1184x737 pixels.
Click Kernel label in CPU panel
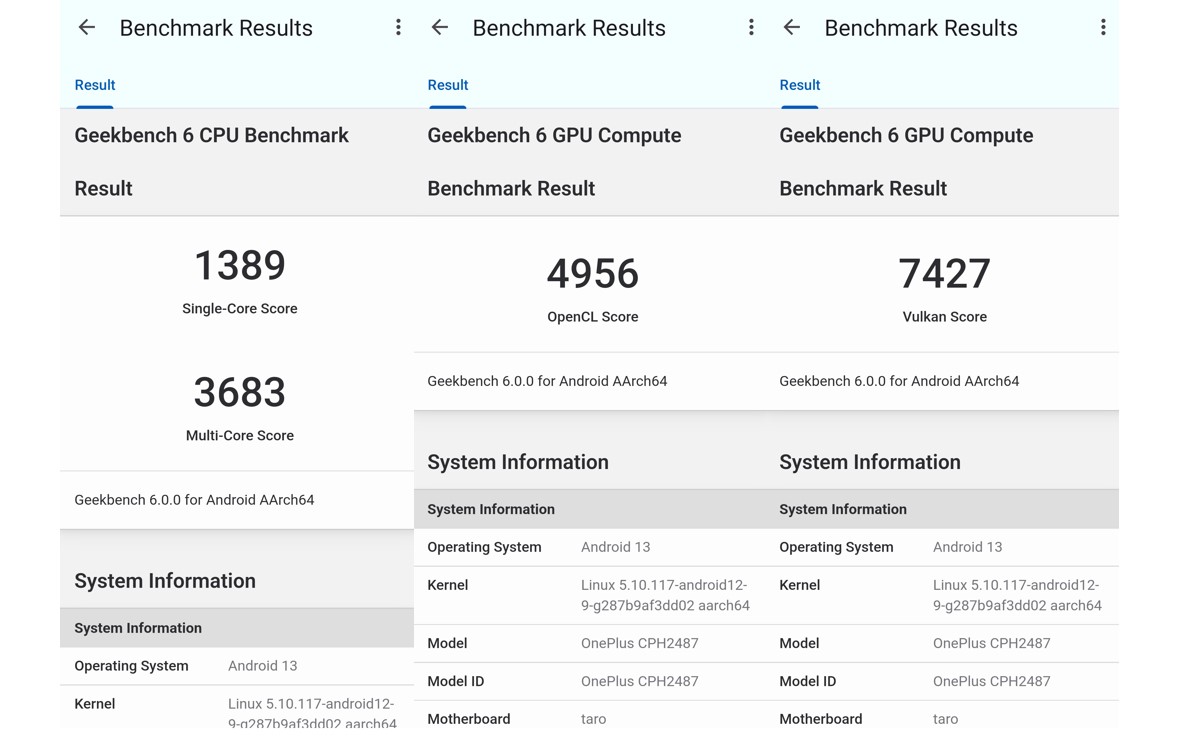[94, 704]
